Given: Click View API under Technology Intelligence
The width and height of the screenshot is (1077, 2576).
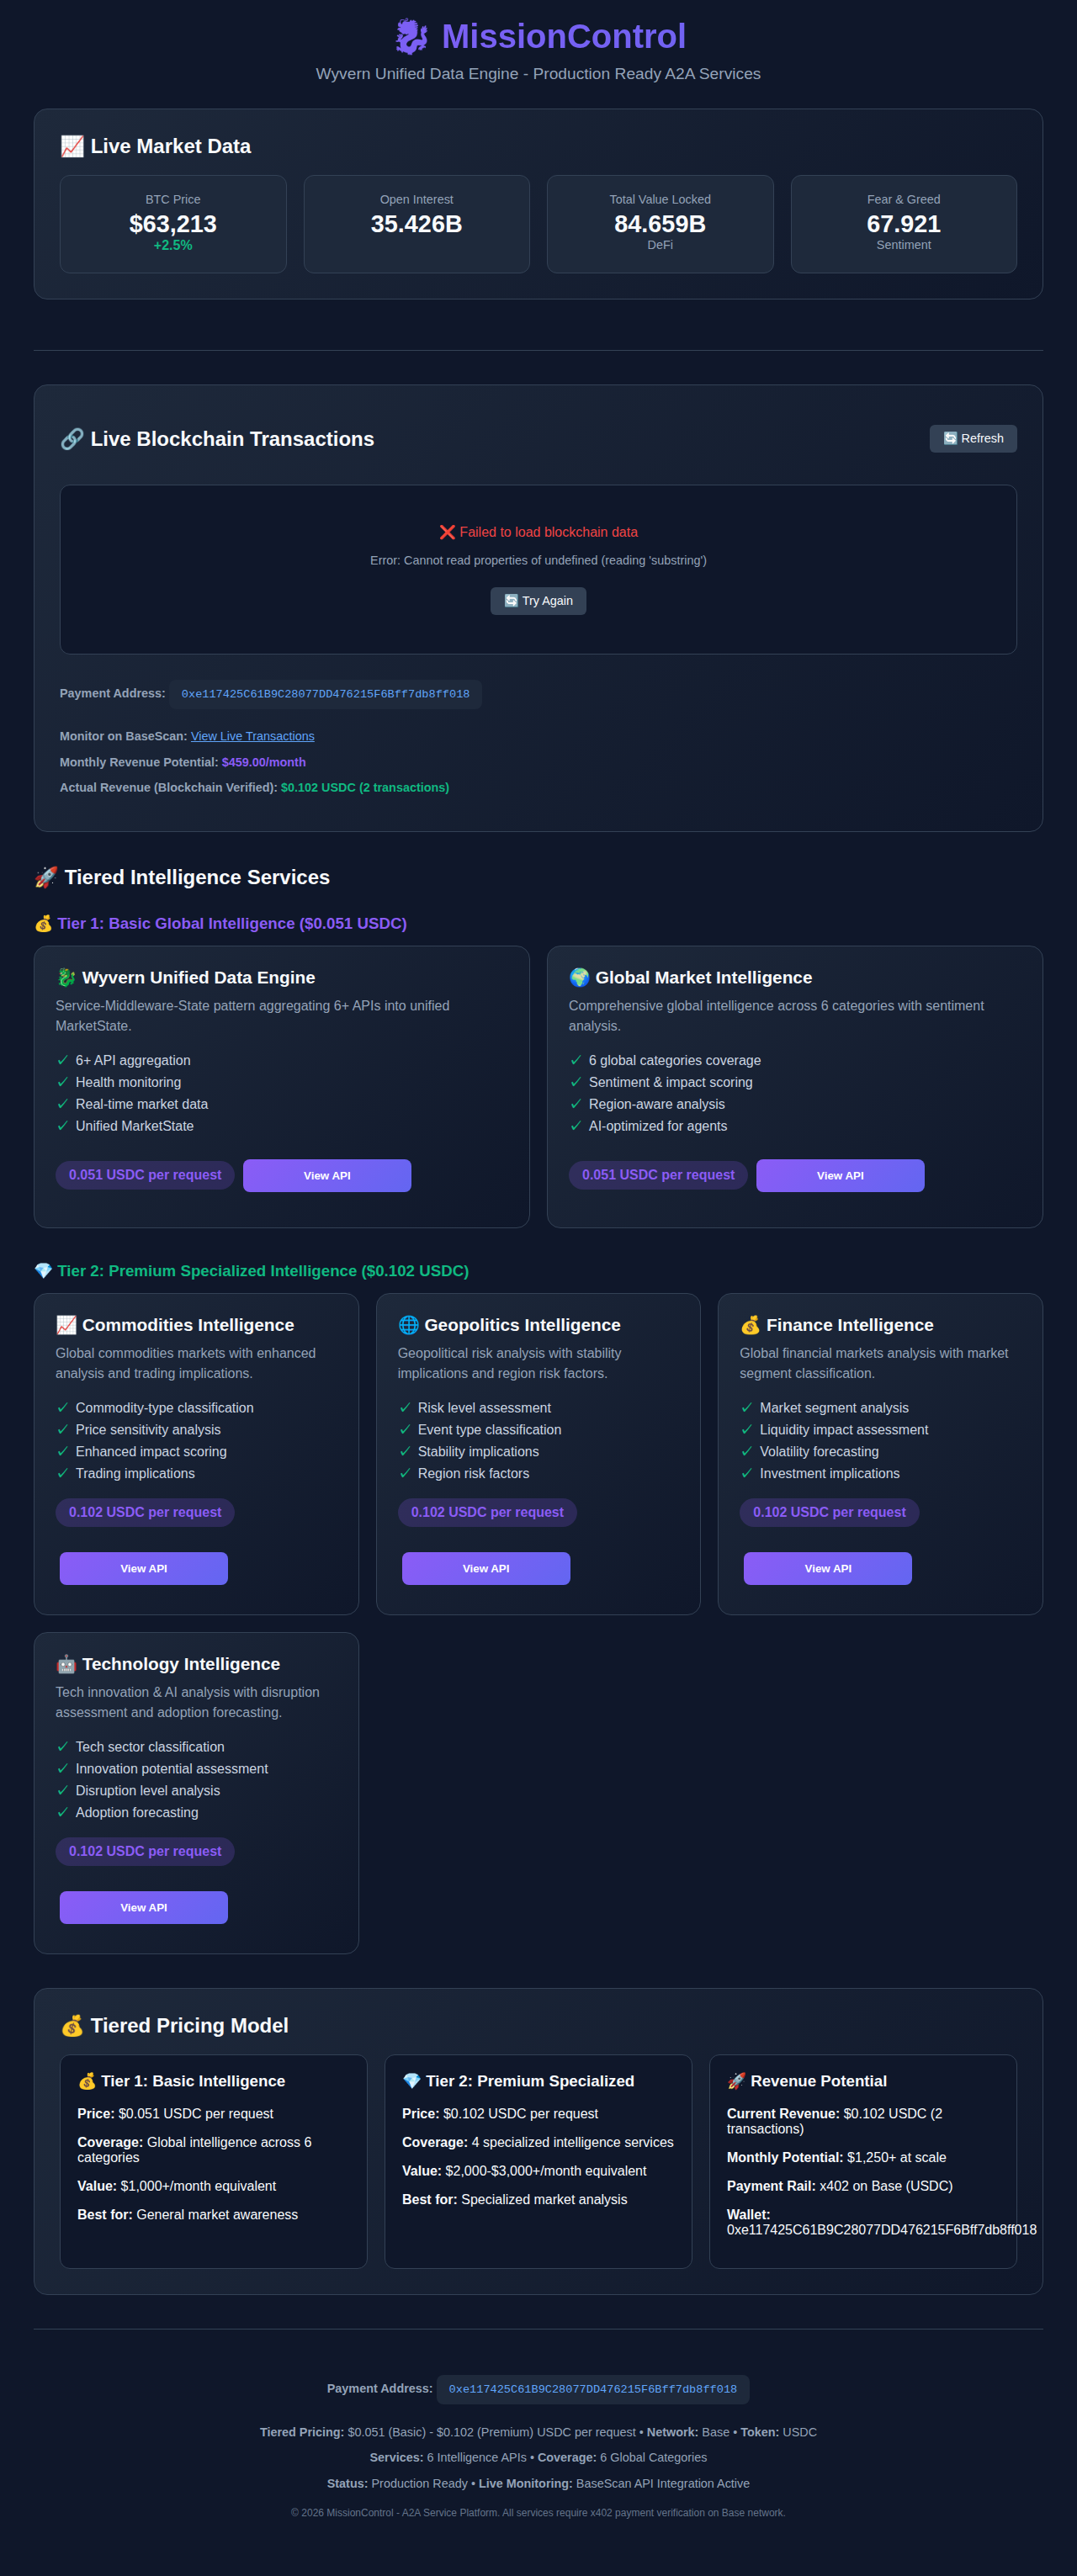Looking at the screenshot, I should coord(143,1908).
